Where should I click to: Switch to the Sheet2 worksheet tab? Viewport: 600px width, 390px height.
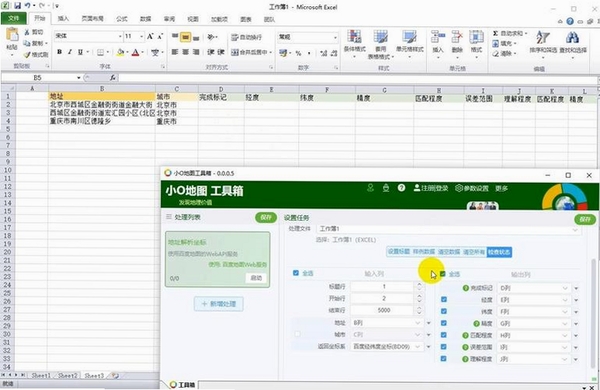coord(68,376)
